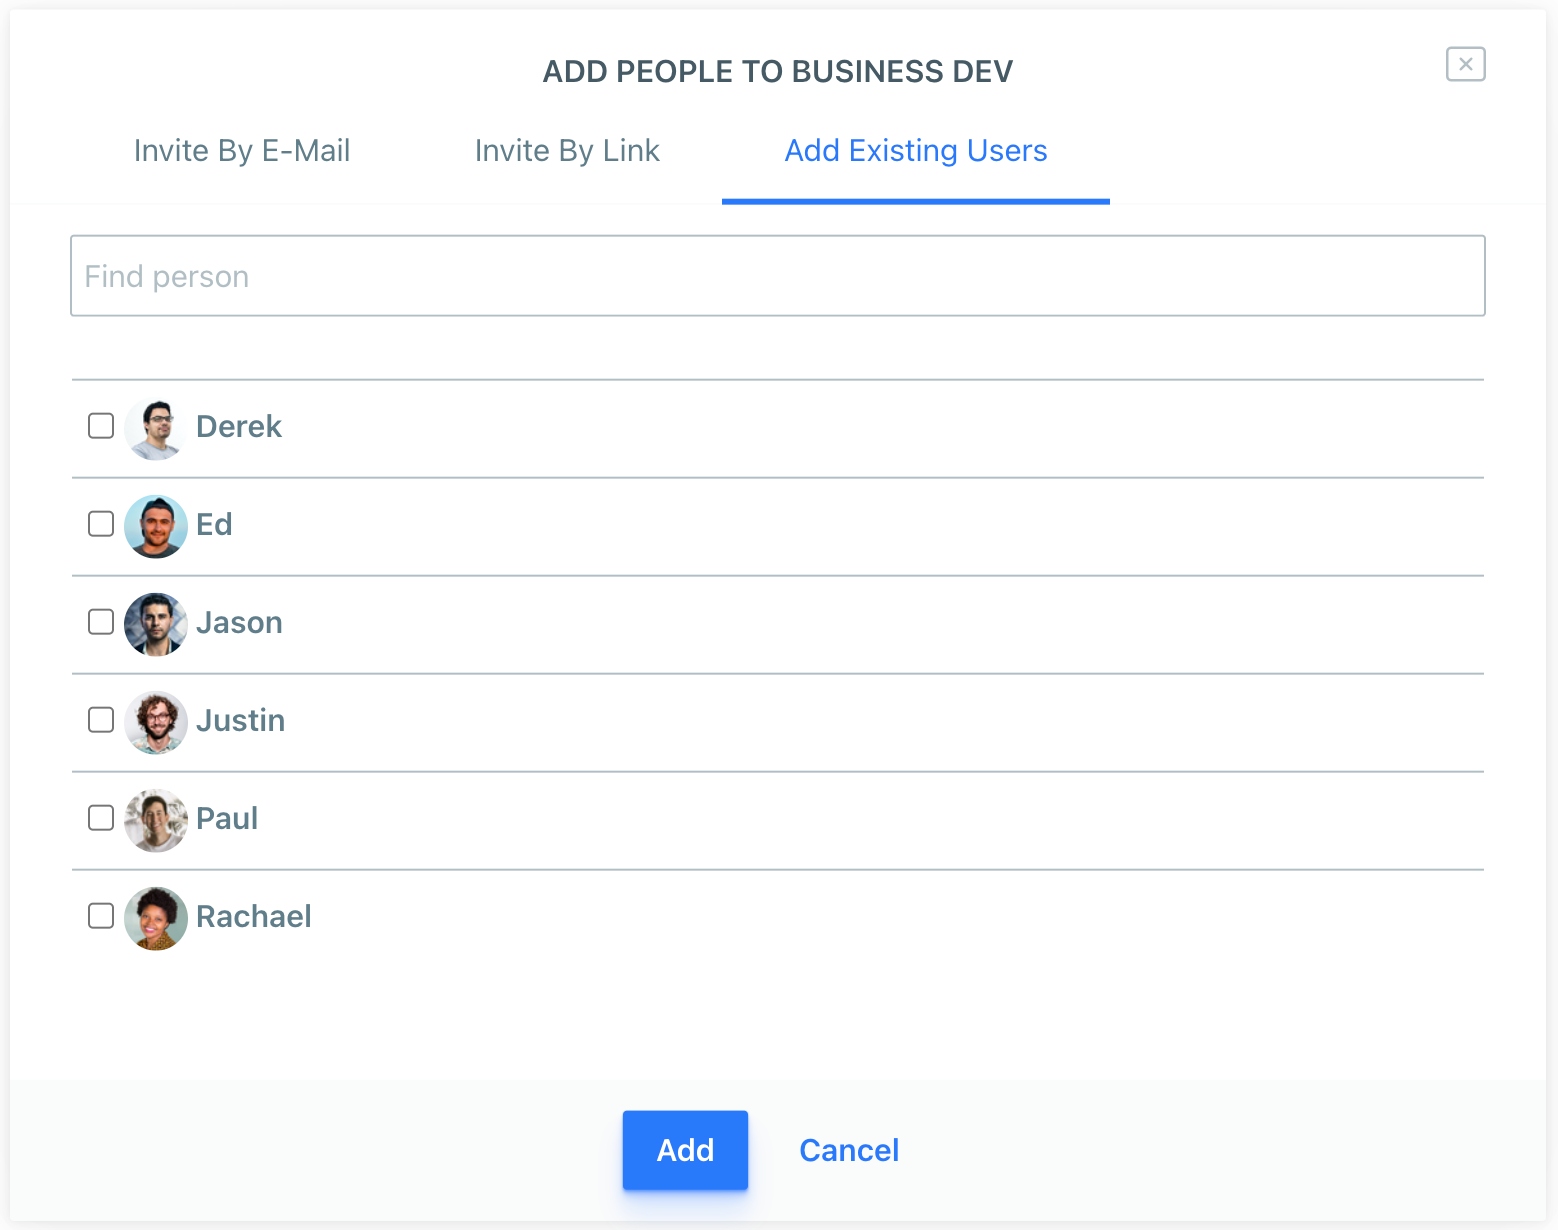Open the Invite By Link tab

[x=567, y=151]
